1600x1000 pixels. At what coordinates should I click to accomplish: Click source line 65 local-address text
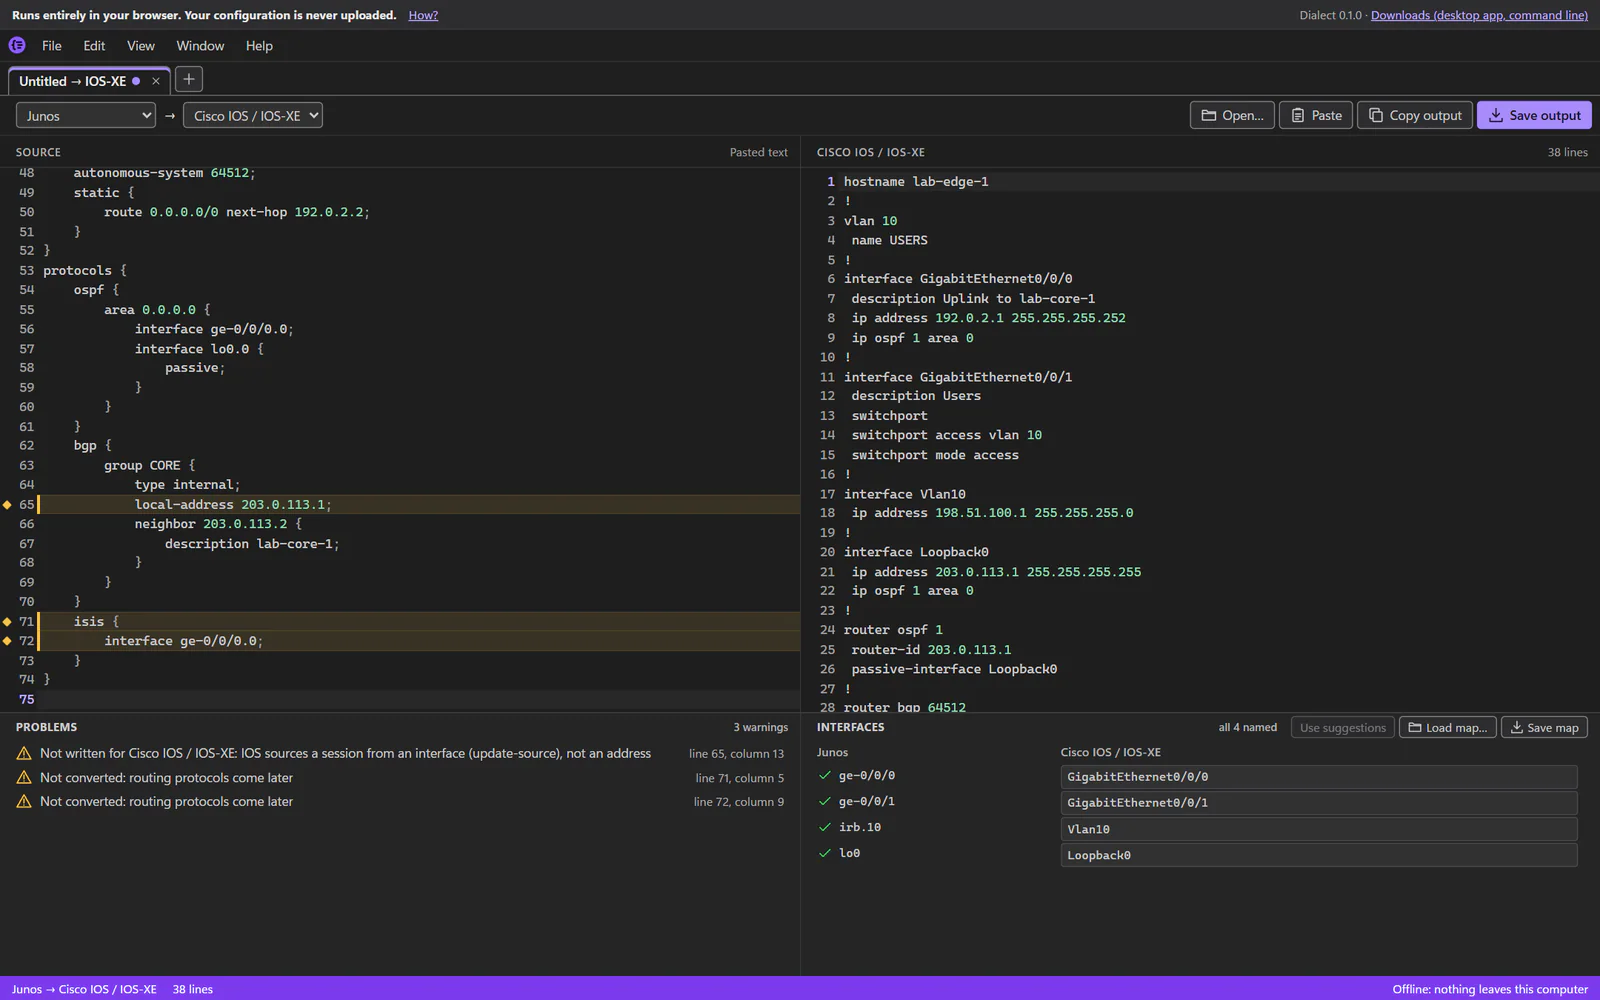(x=233, y=505)
